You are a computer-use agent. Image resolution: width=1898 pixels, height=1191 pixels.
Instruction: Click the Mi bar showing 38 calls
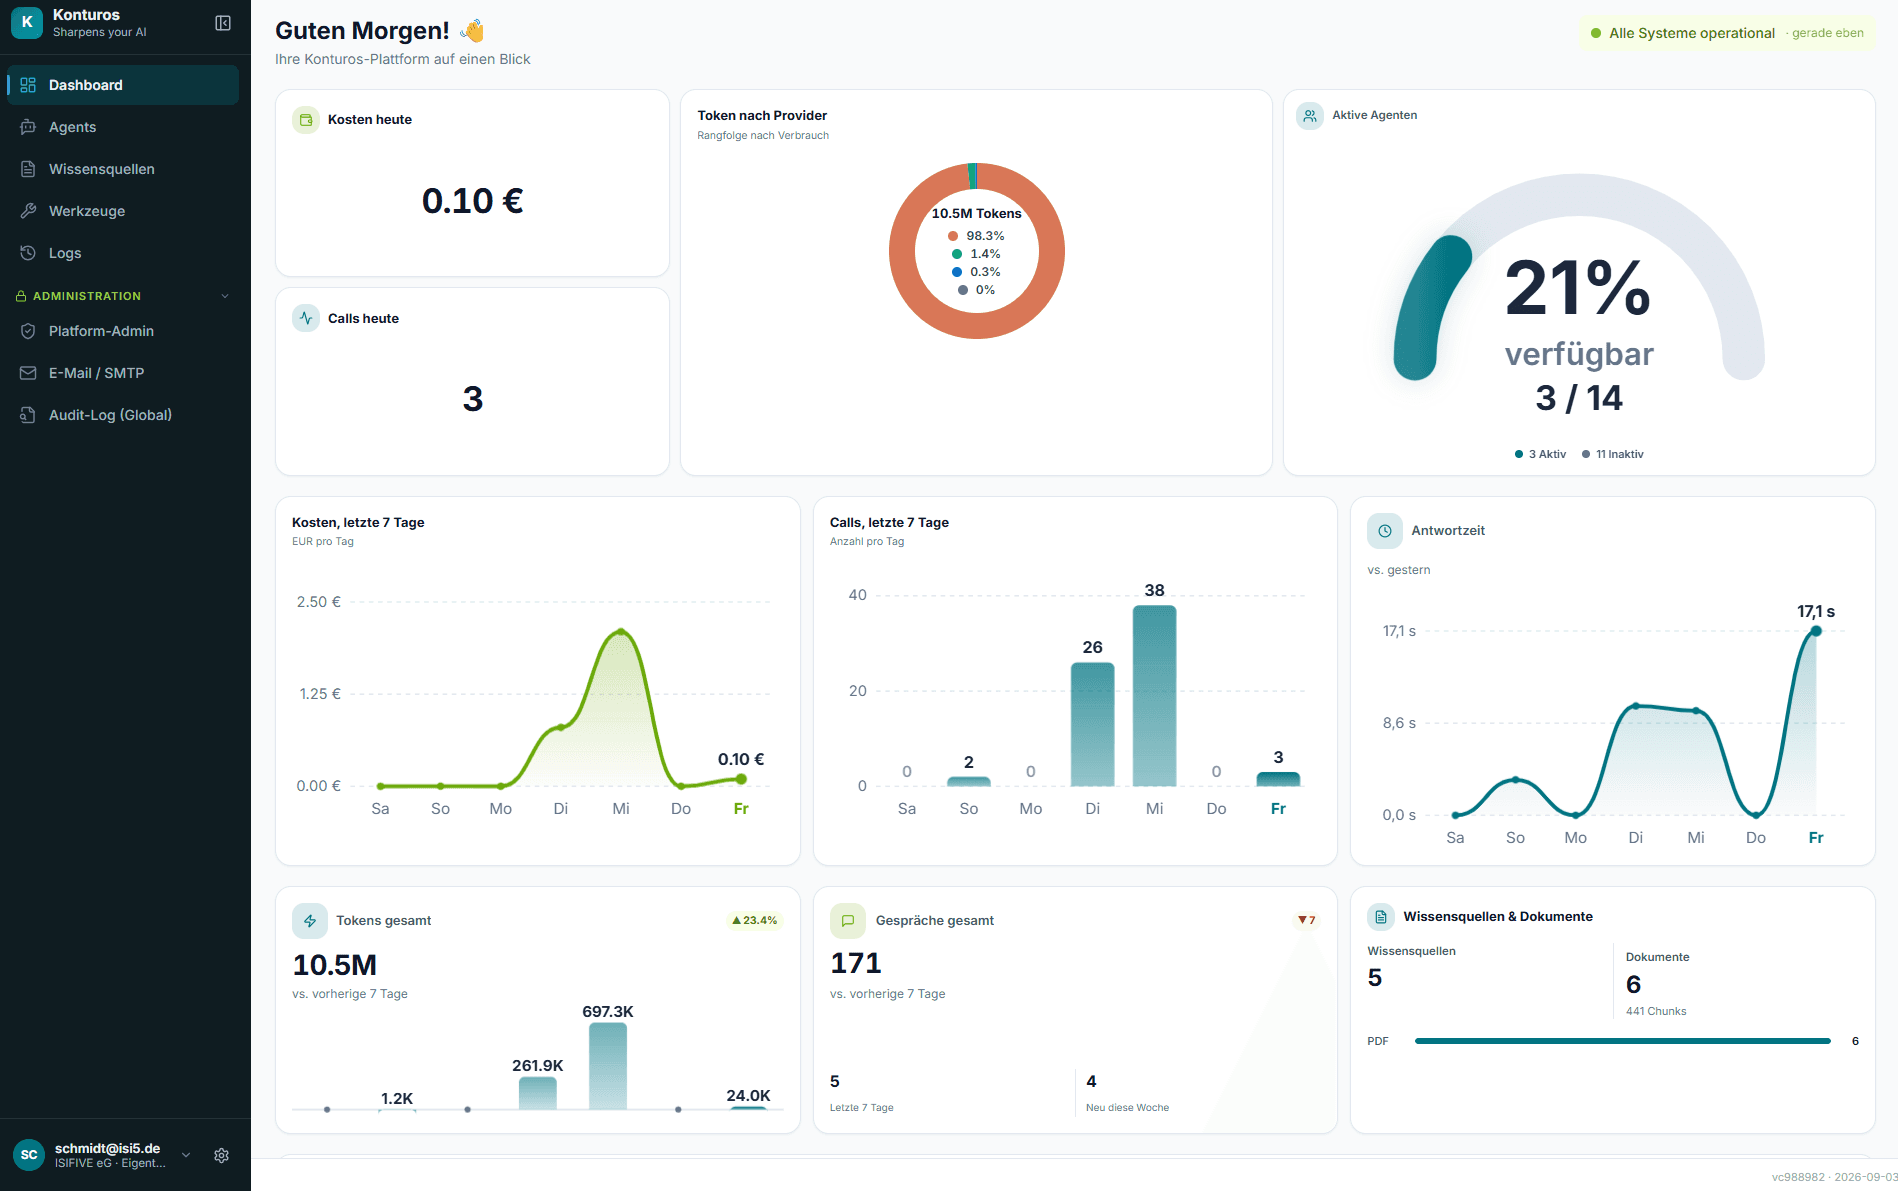1154,696
